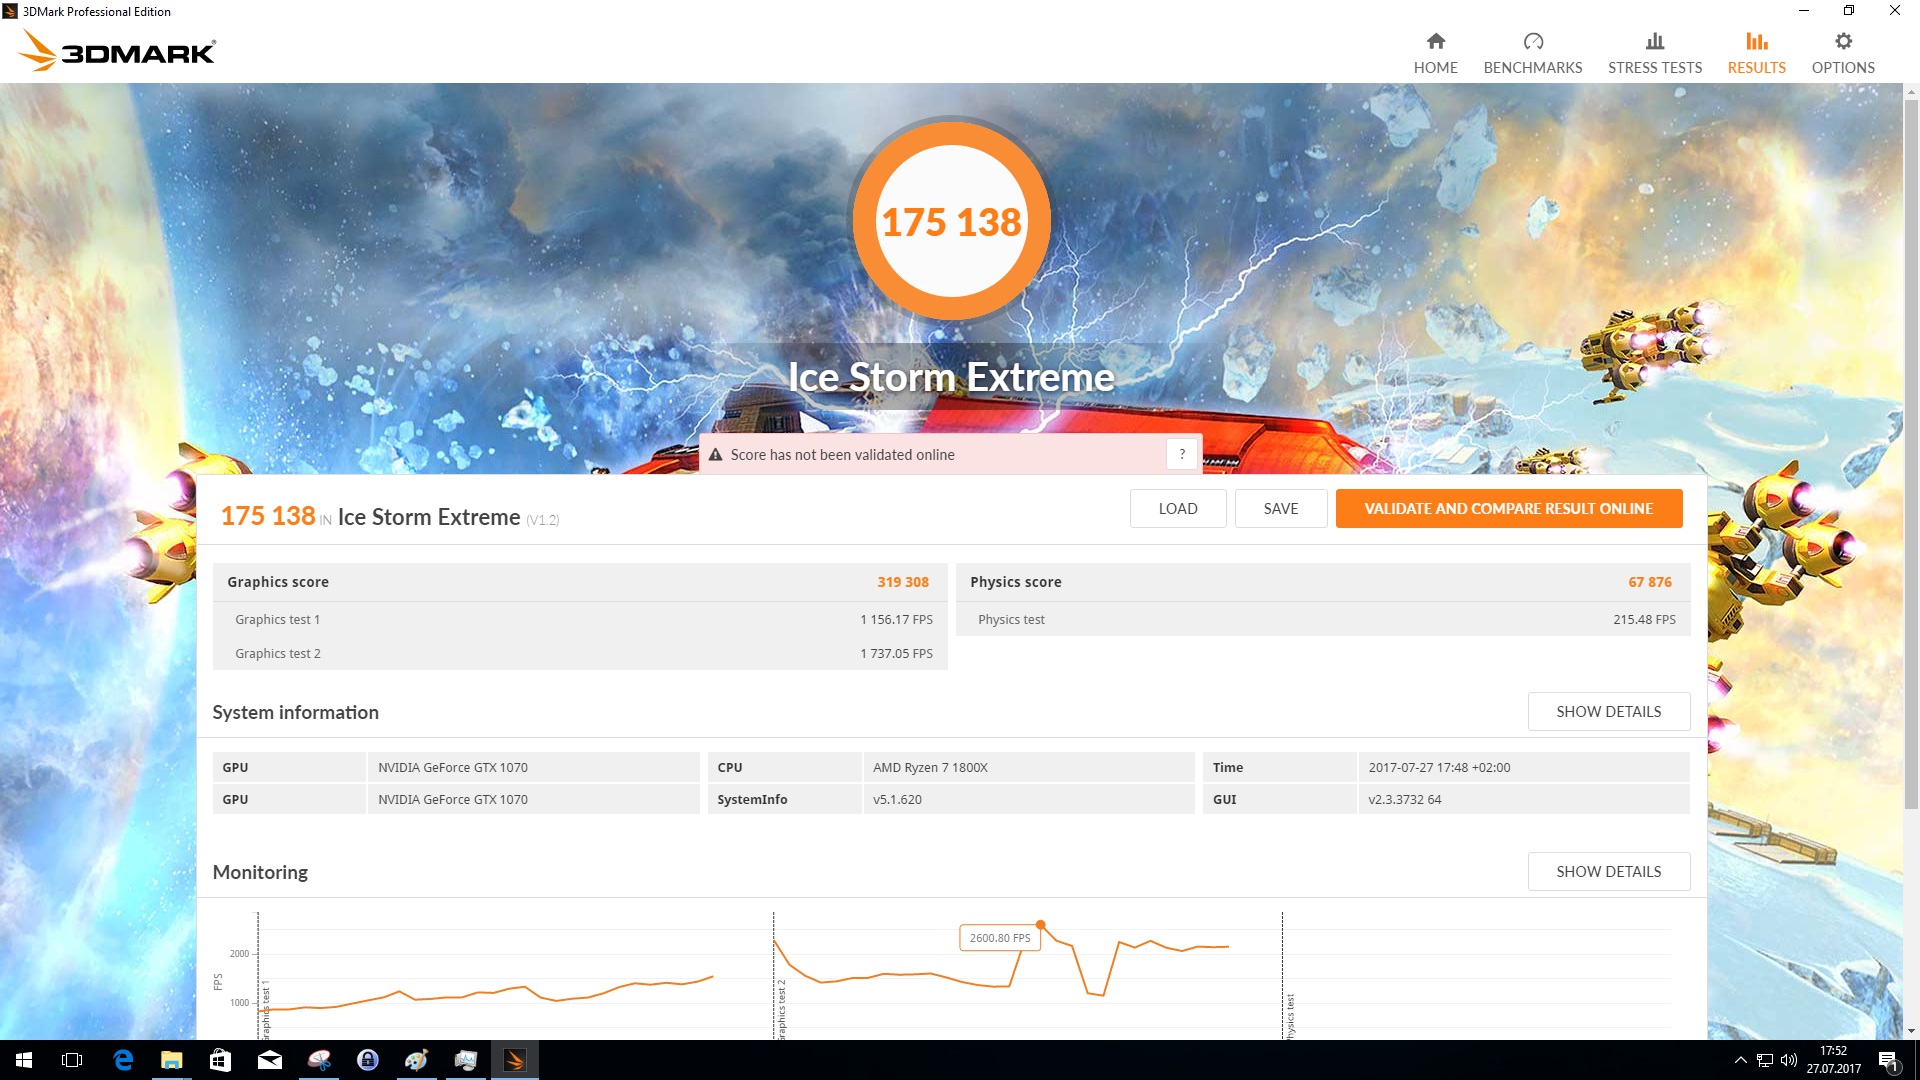This screenshot has width=1920, height=1080.
Task: Click the question mark help icon
Action: coord(1182,454)
